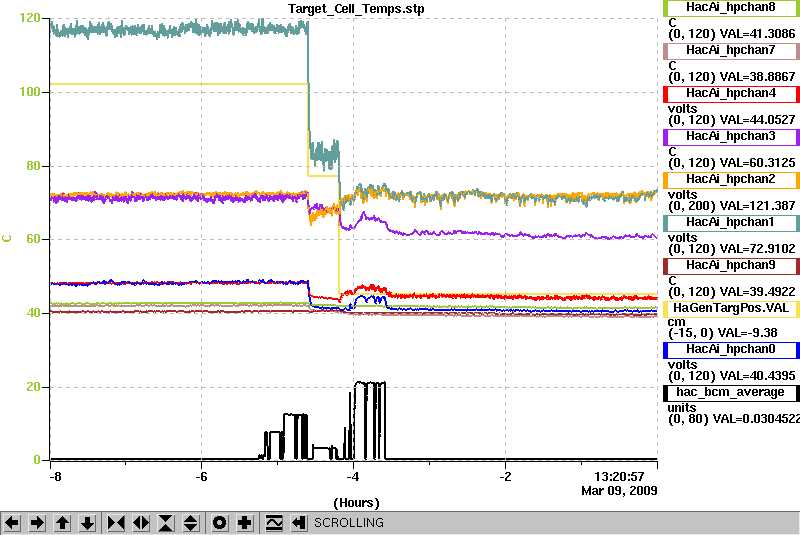The width and height of the screenshot is (800, 535).
Task: Click the arrow-to-bar icon beside SCROLLING
Action: click(299, 523)
